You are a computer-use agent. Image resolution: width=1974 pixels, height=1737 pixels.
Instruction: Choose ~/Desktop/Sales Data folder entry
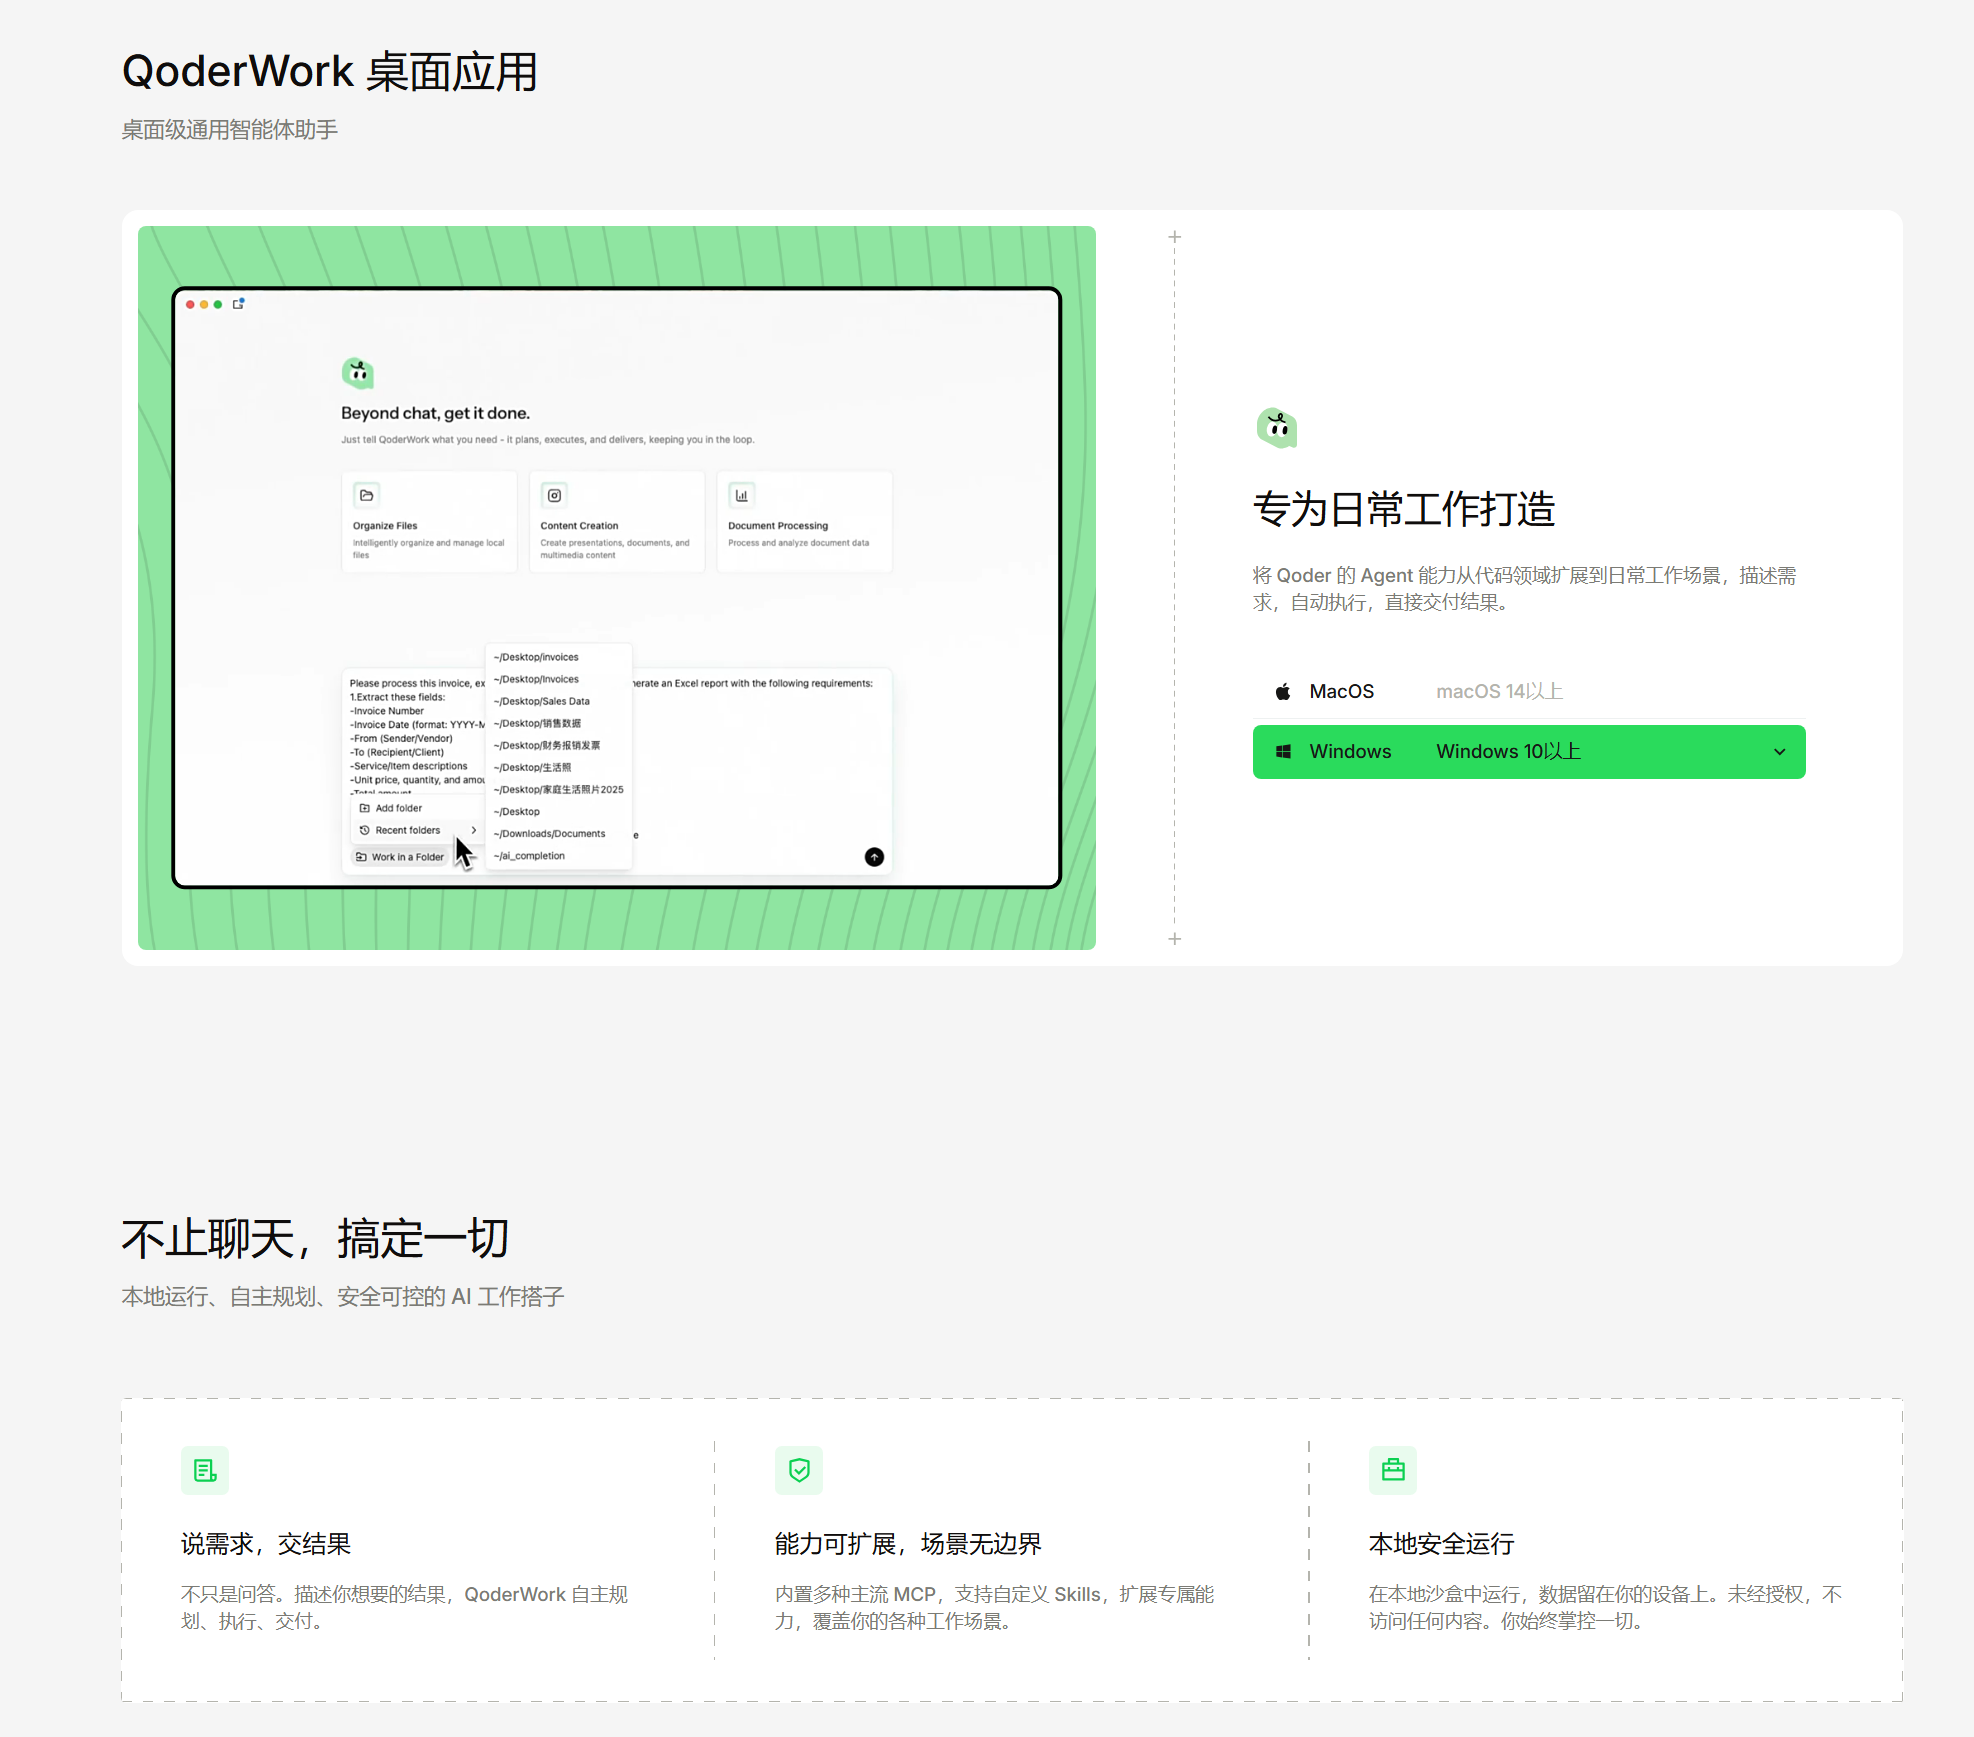click(541, 701)
